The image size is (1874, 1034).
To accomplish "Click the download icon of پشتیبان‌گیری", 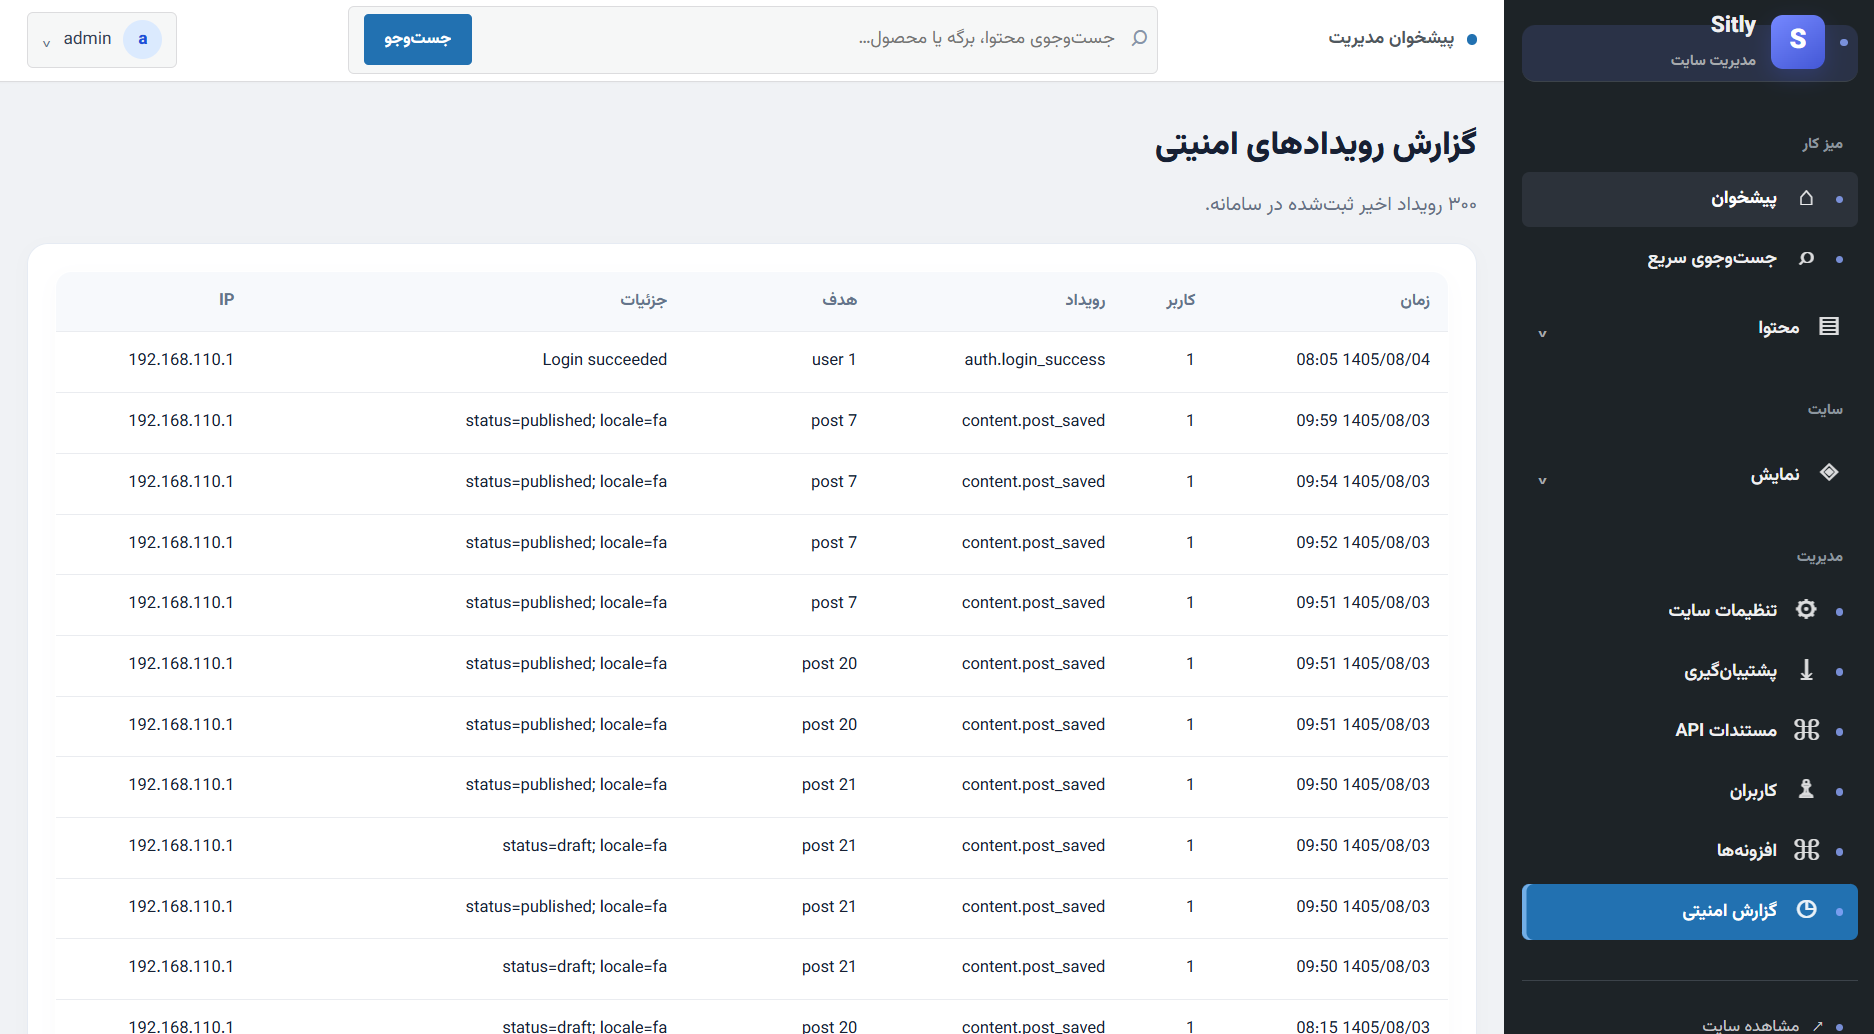I will tap(1806, 670).
